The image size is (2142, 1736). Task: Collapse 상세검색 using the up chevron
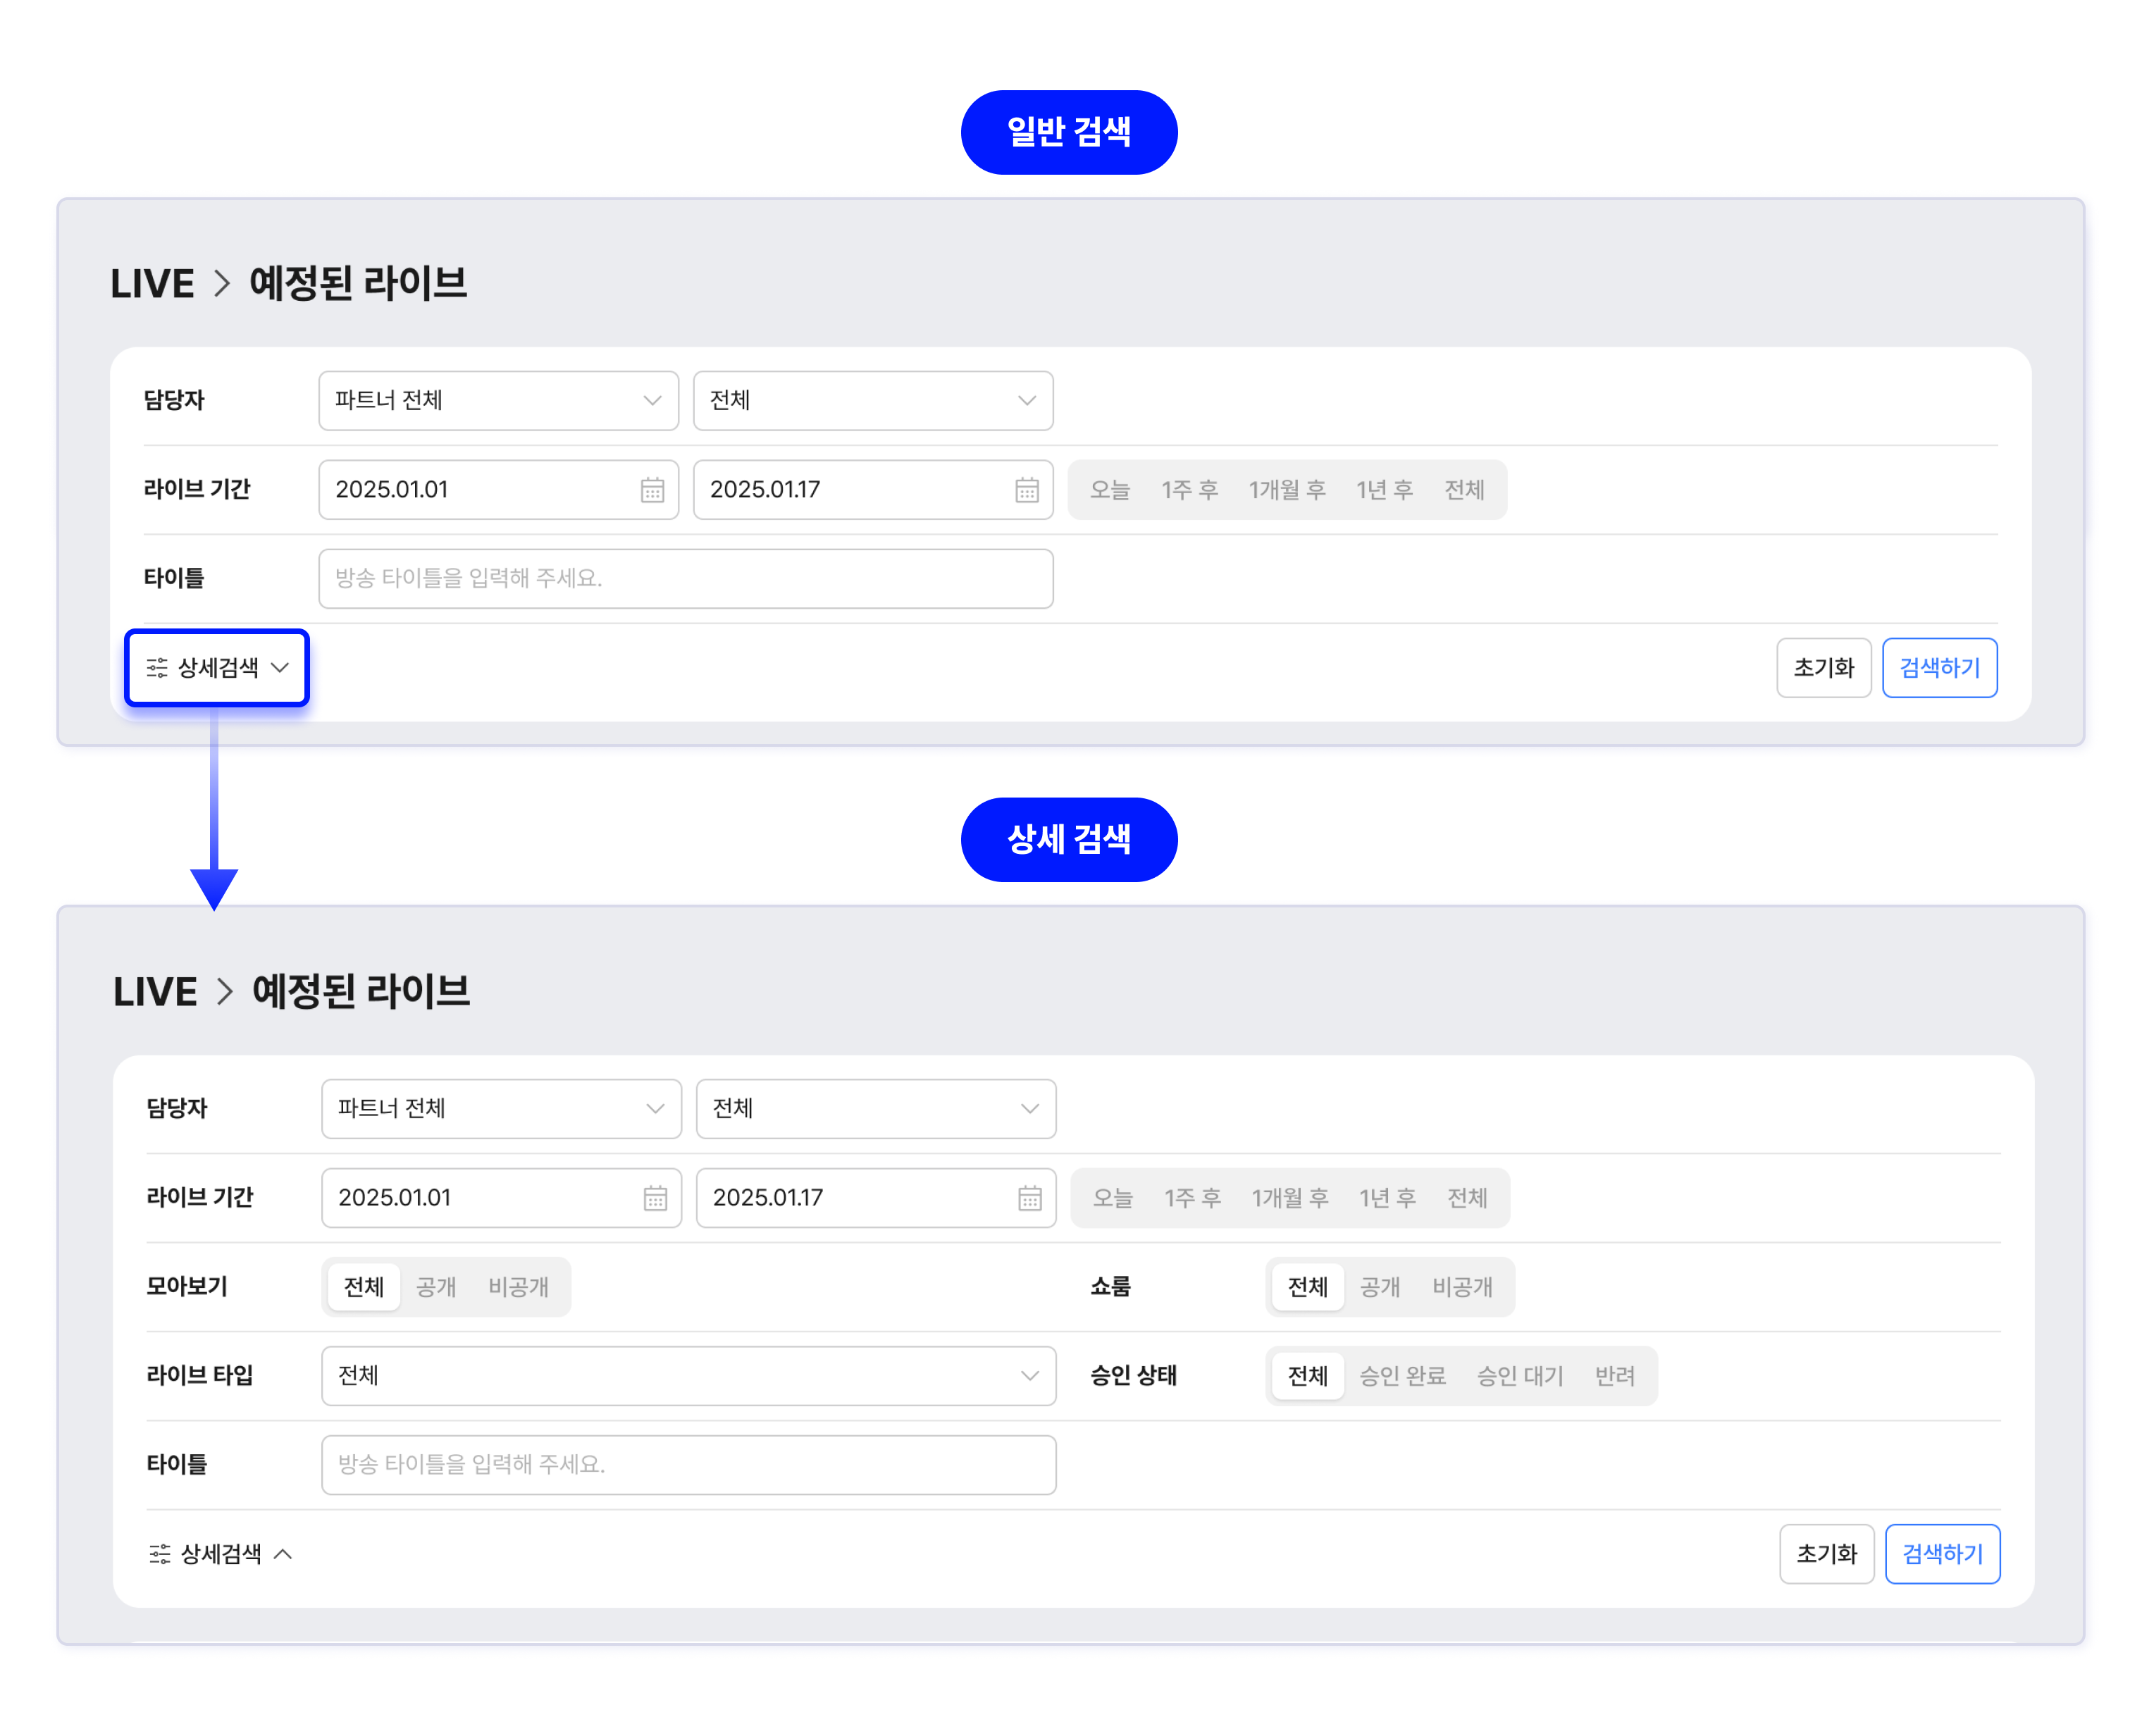pos(283,1554)
